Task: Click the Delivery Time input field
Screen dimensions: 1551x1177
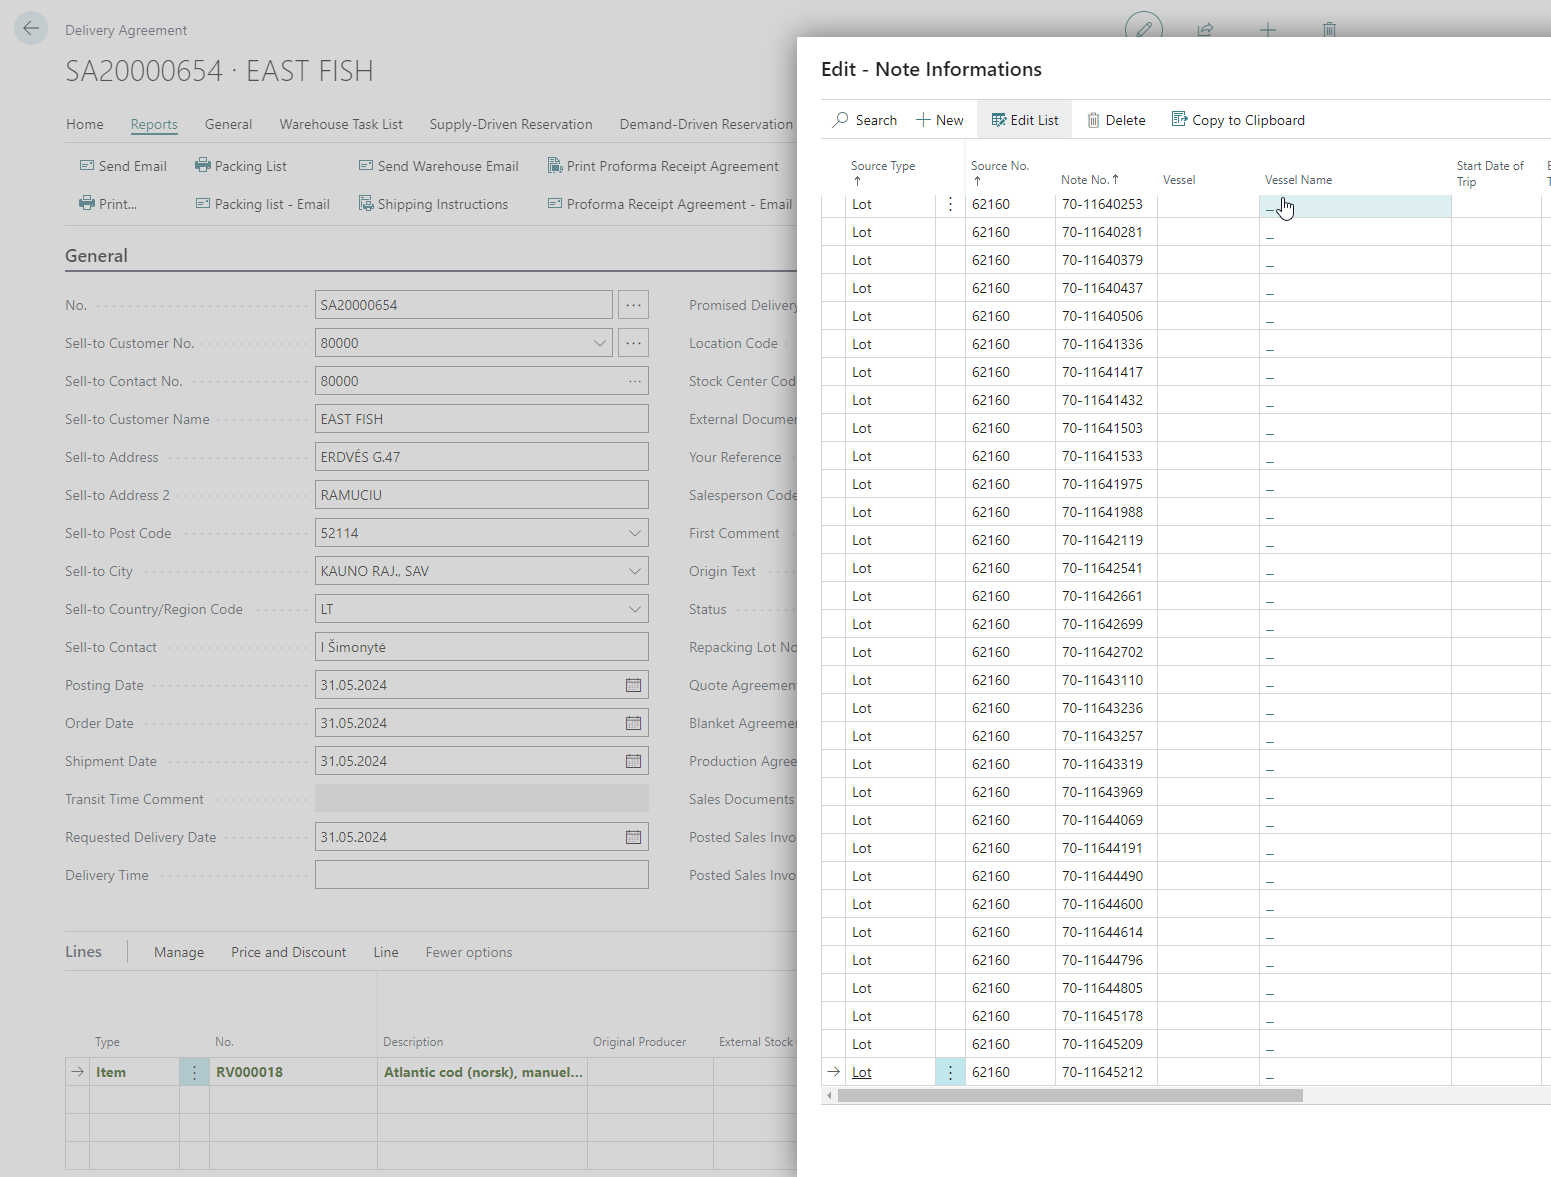Action: point(481,875)
